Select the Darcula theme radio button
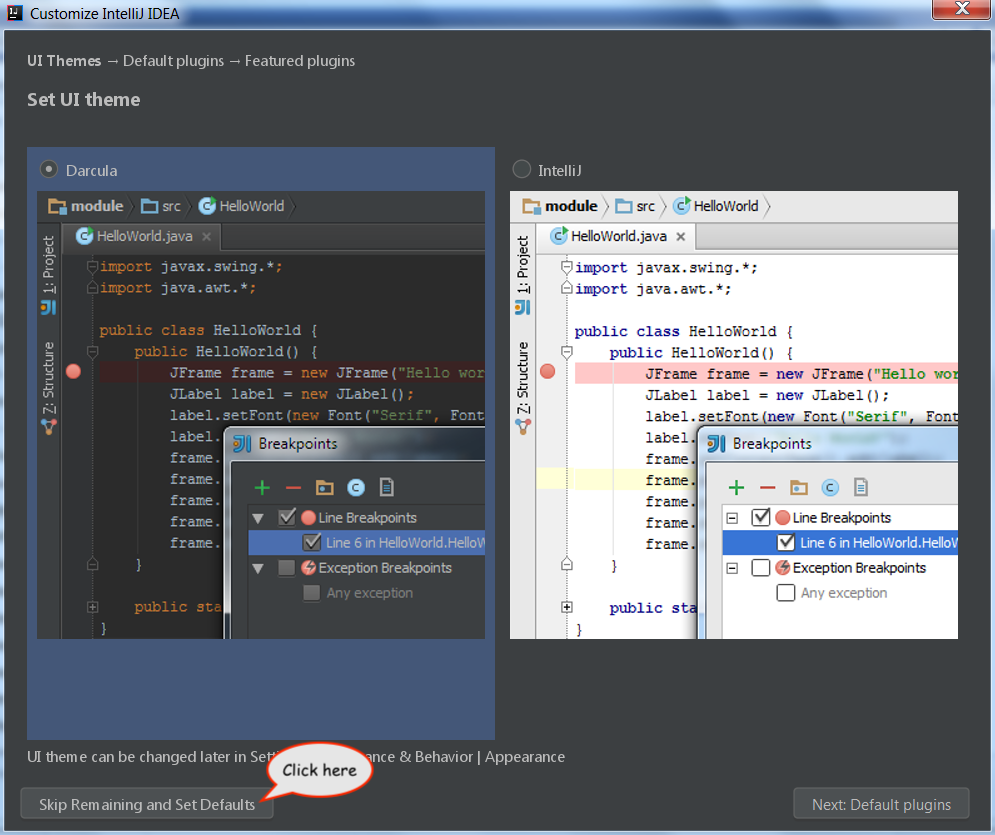Viewport: 995px width, 835px height. click(x=49, y=169)
